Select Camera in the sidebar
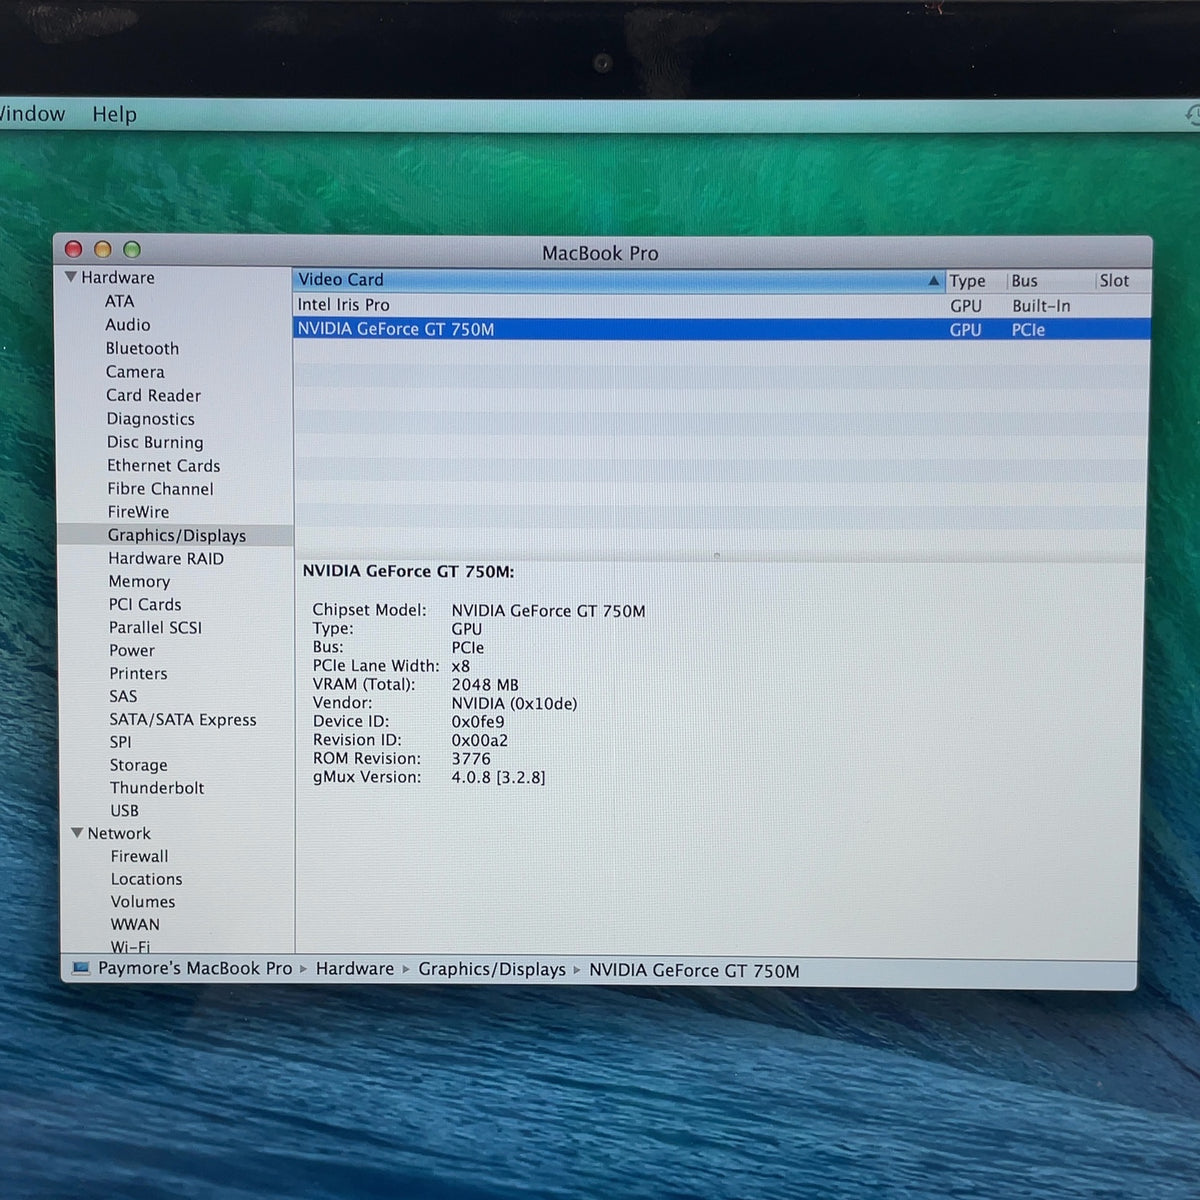Viewport: 1200px width, 1200px height. pos(135,372)
